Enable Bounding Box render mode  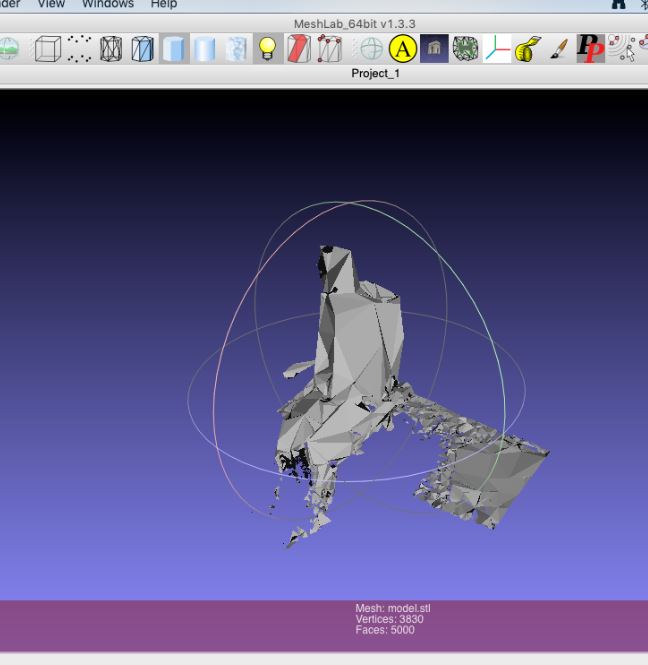(x=47, y=49)
